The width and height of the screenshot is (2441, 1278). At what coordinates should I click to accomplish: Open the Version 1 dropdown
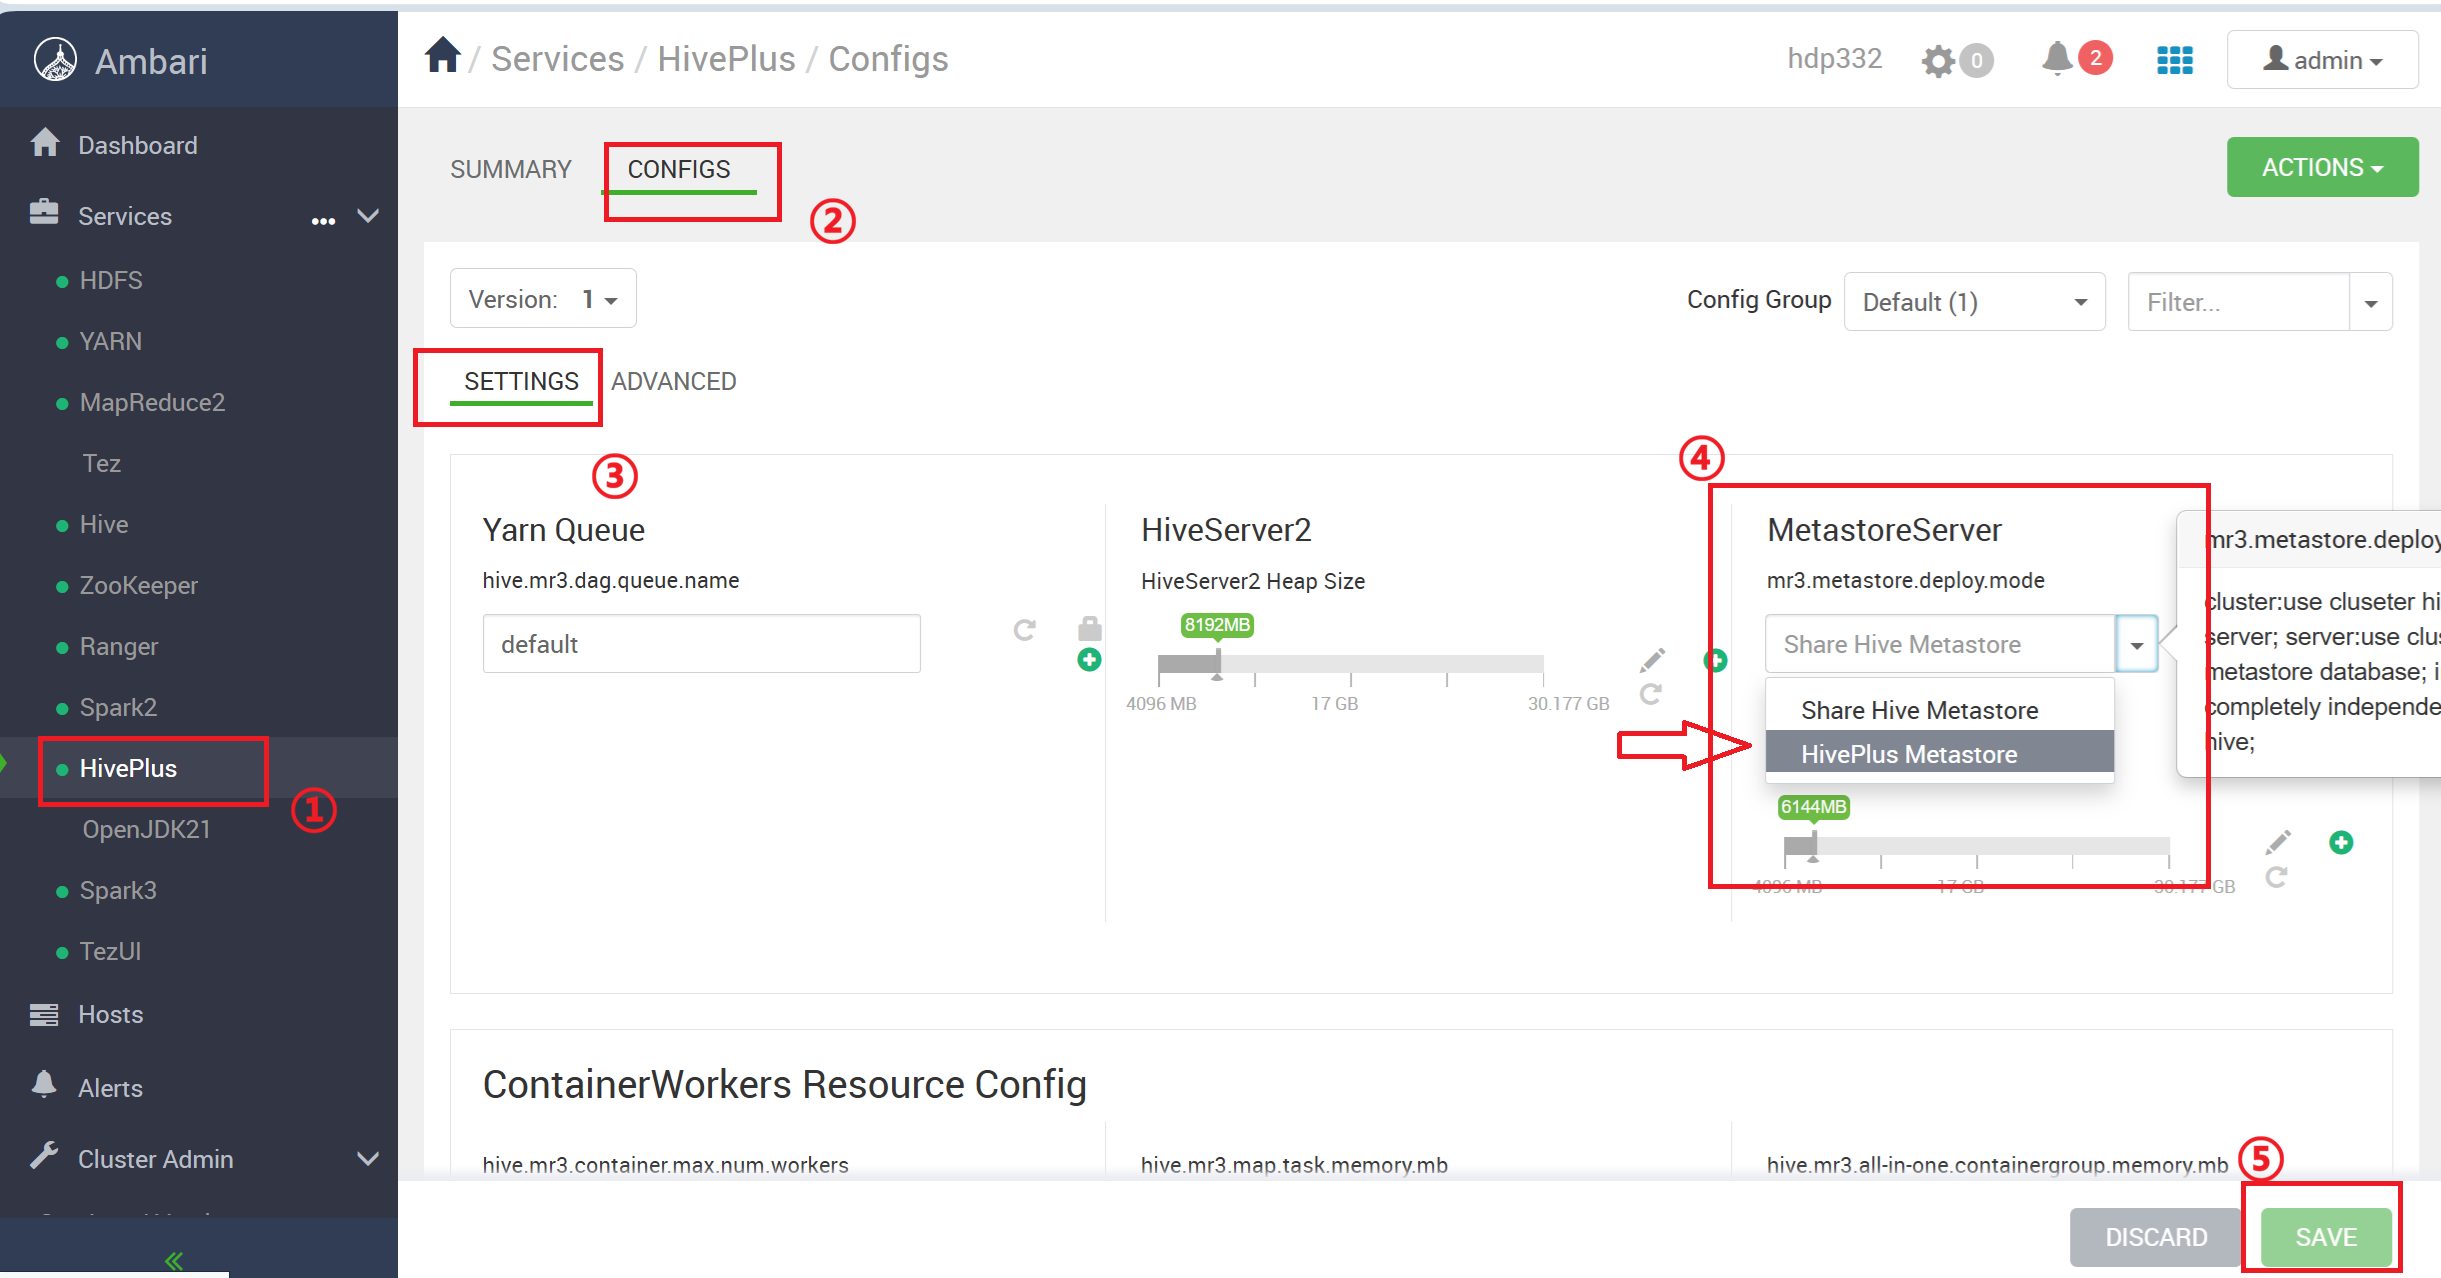pos(543,298)
